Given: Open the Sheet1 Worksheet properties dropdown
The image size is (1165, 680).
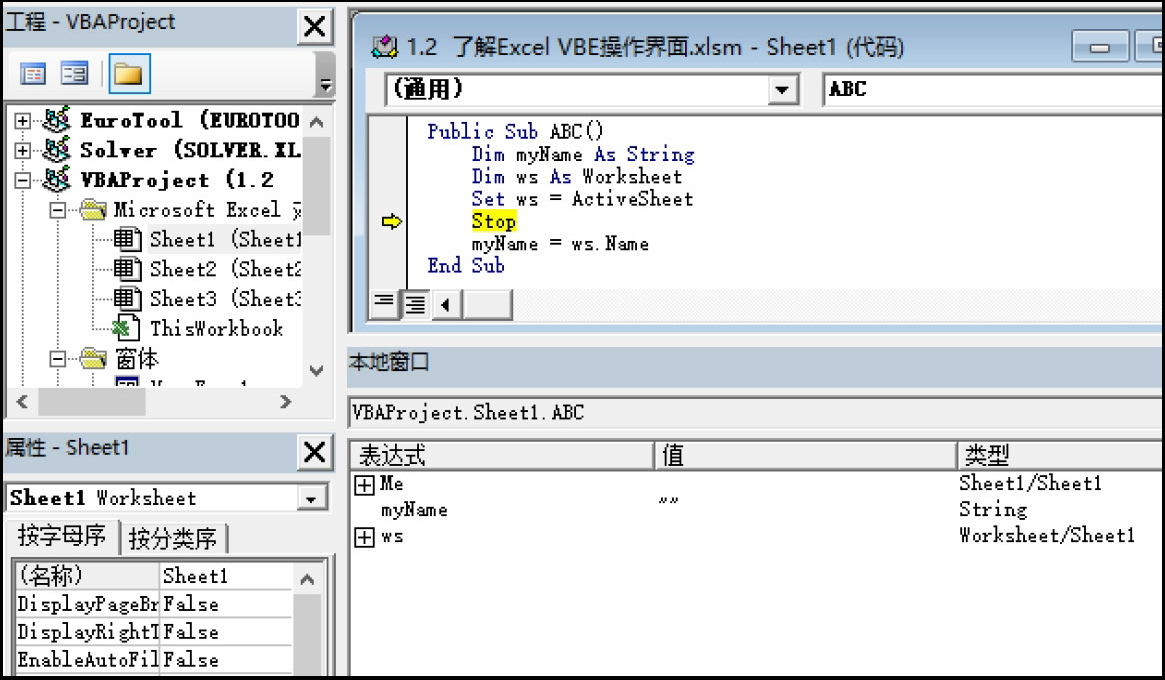Looking at the screenshot, I should click(x=313, y=498).
